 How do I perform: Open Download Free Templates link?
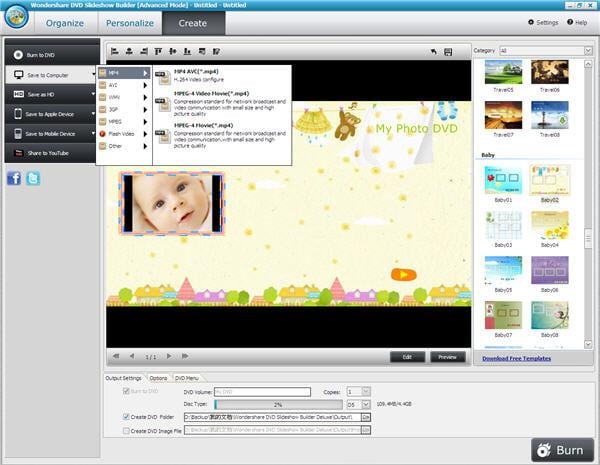click(517, 359)
